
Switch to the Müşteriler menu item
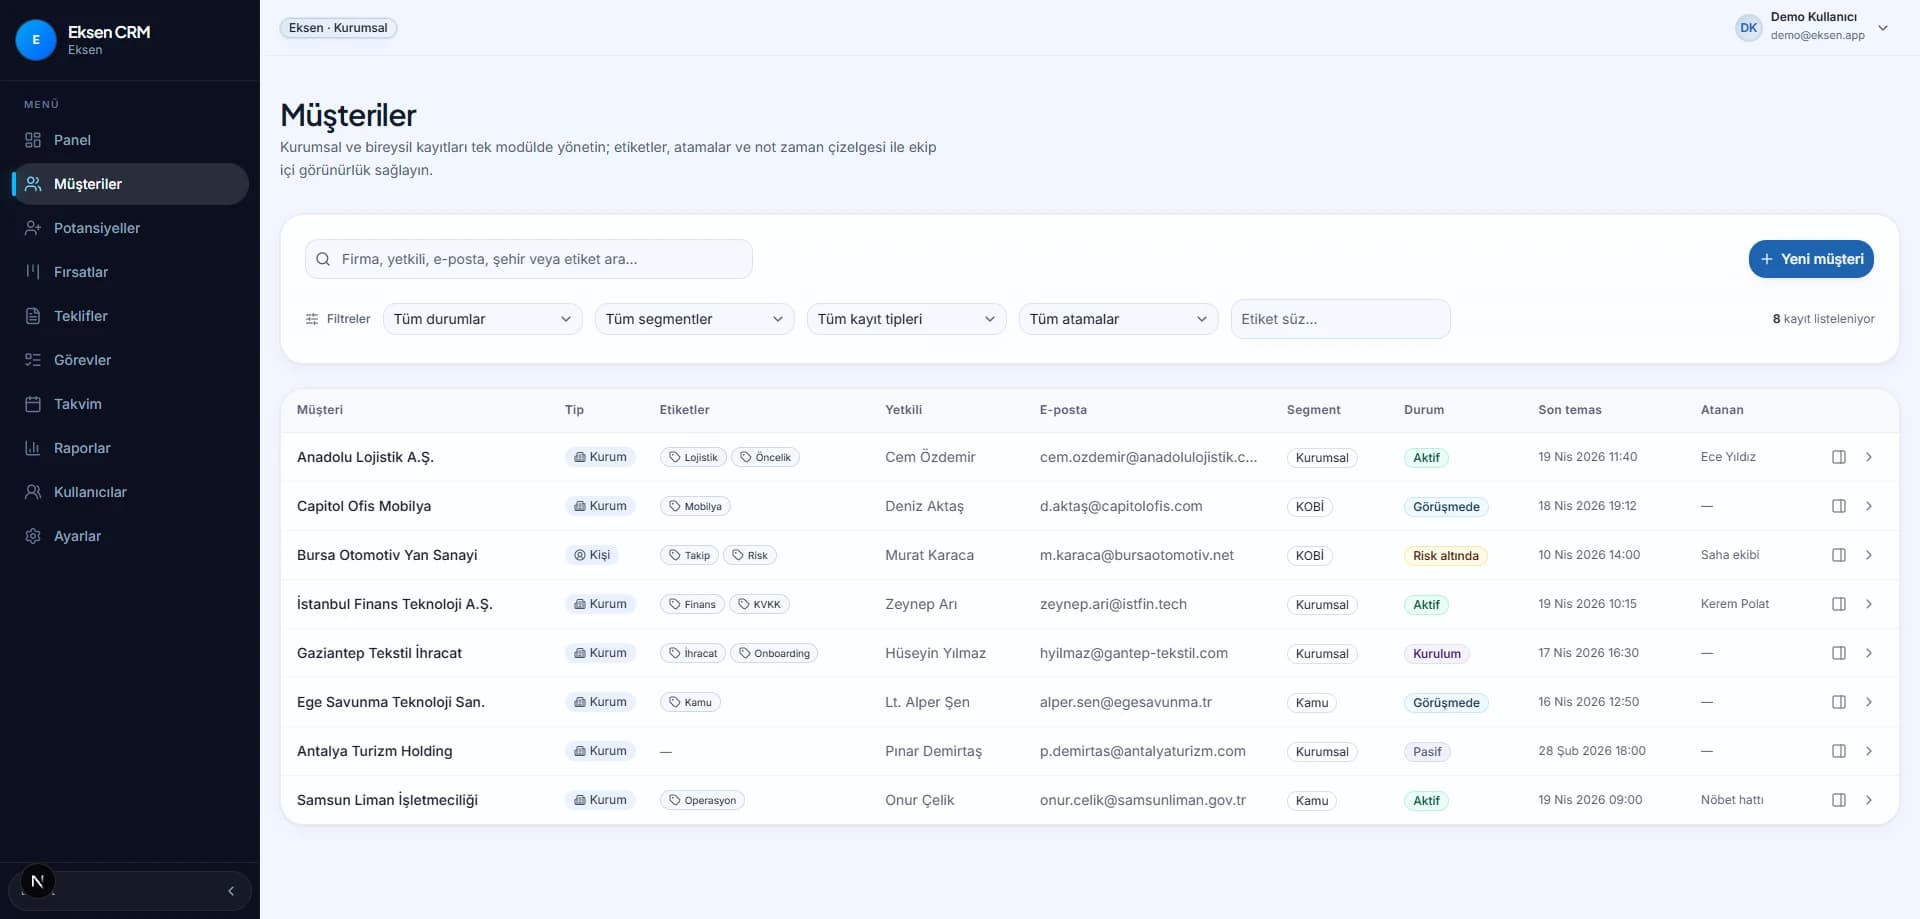pos(88,184)
